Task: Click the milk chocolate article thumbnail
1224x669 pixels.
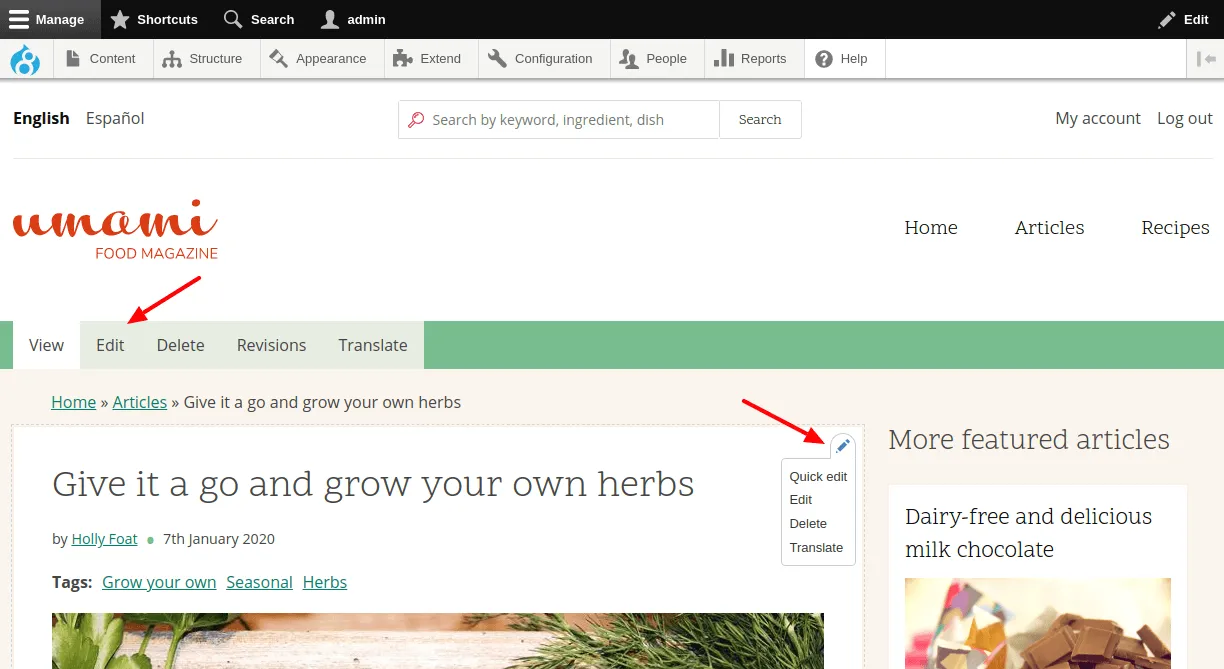Action: (1038, 623)
